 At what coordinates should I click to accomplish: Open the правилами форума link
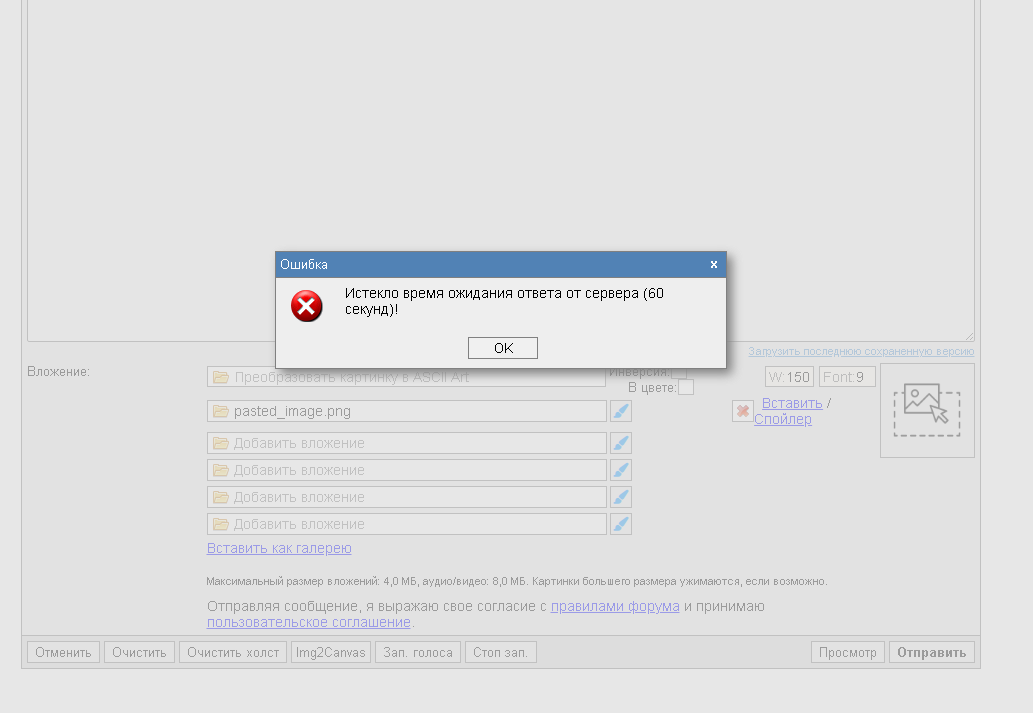pos(615,606)
